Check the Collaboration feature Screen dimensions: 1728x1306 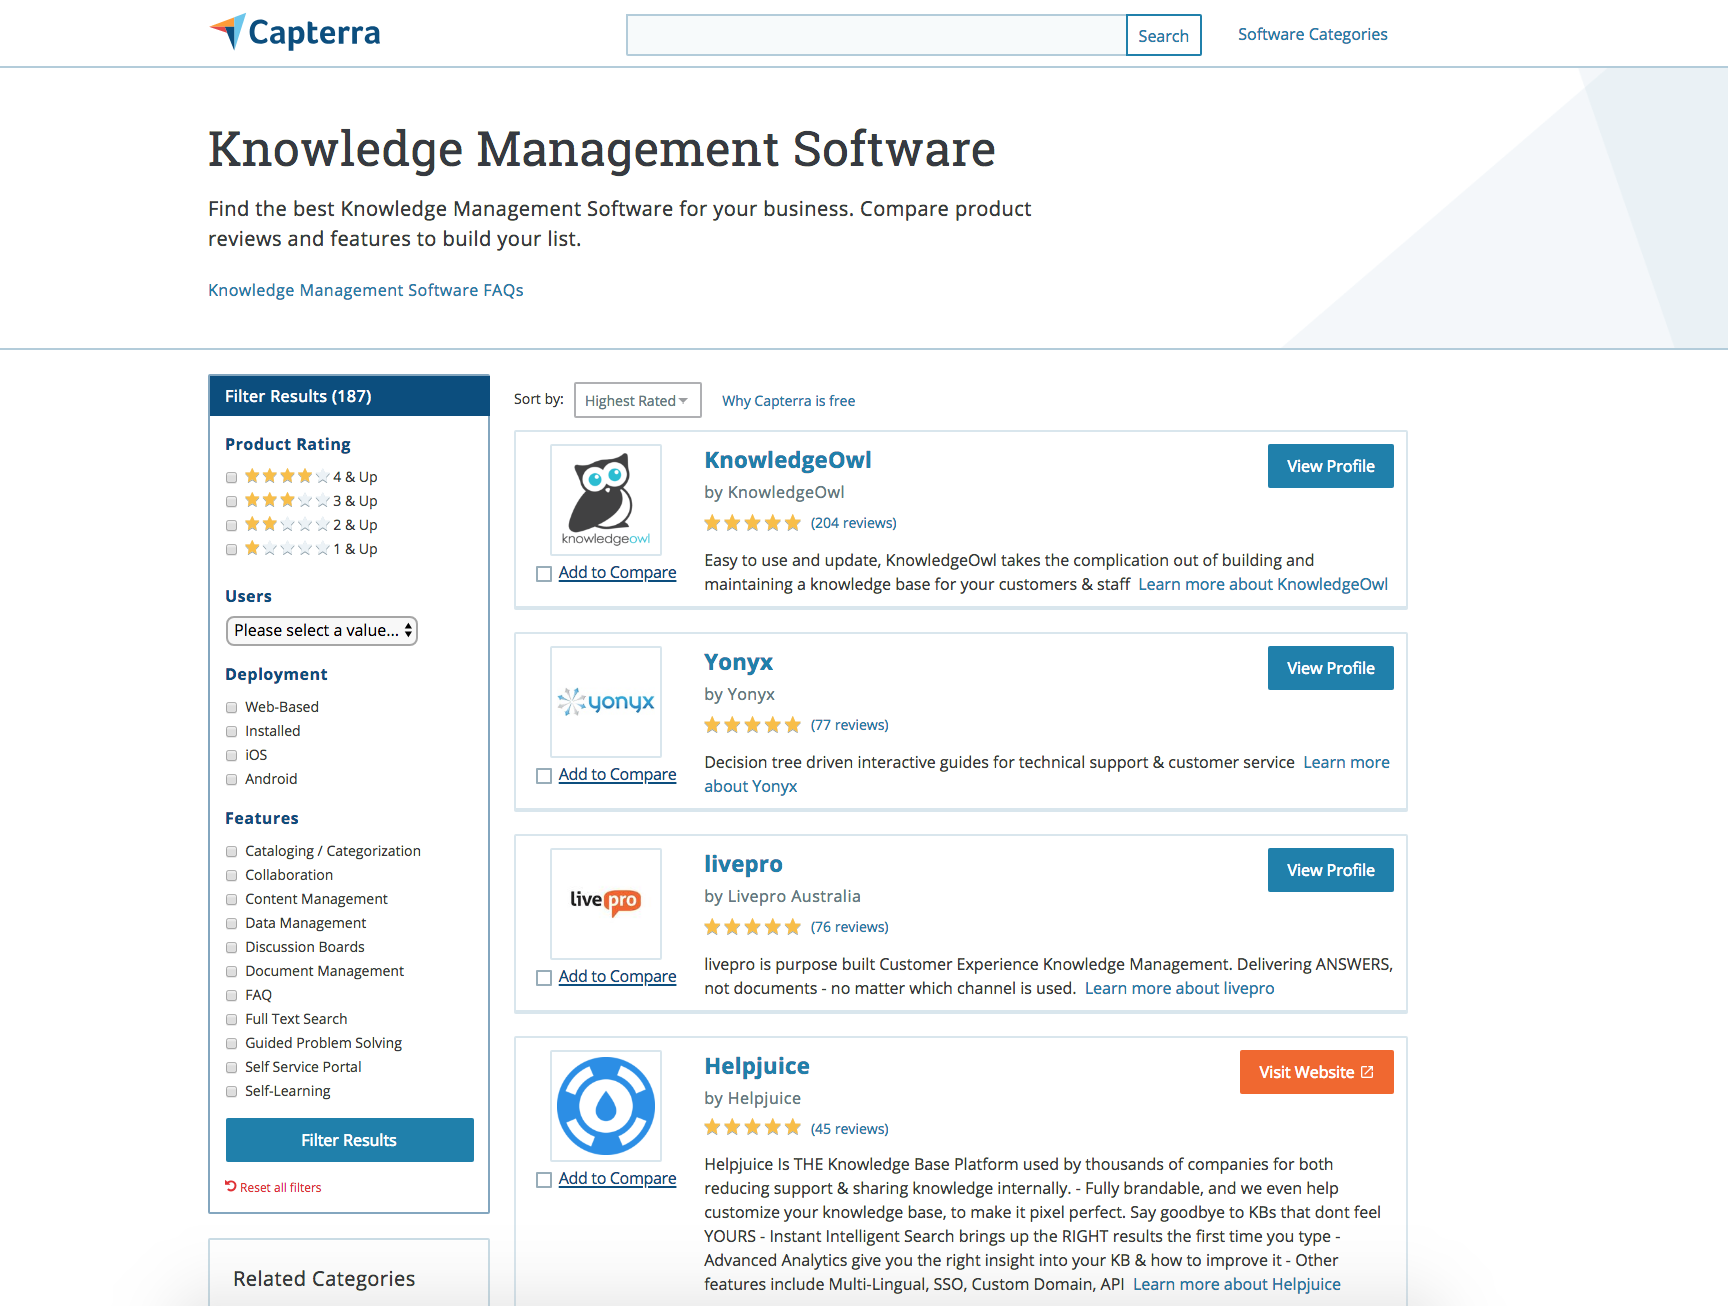tap(232, 875)
